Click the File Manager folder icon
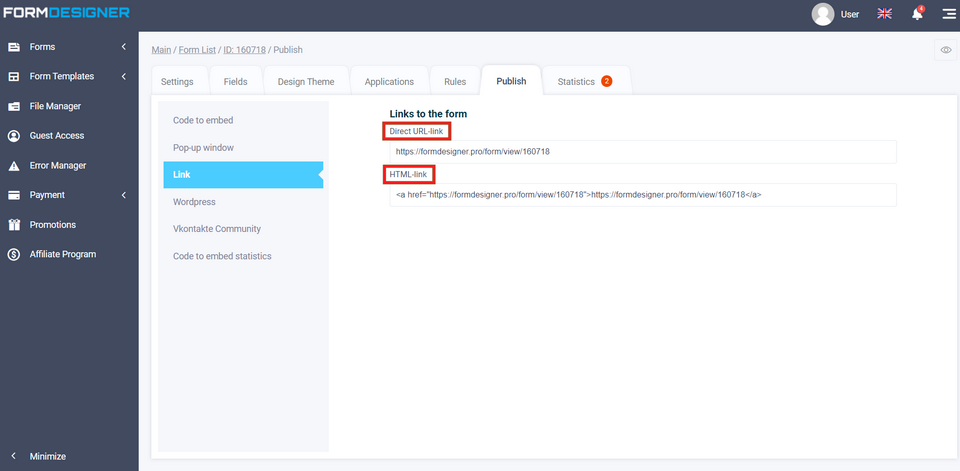The width and height of the screenshot is (960, 471). 14,106
